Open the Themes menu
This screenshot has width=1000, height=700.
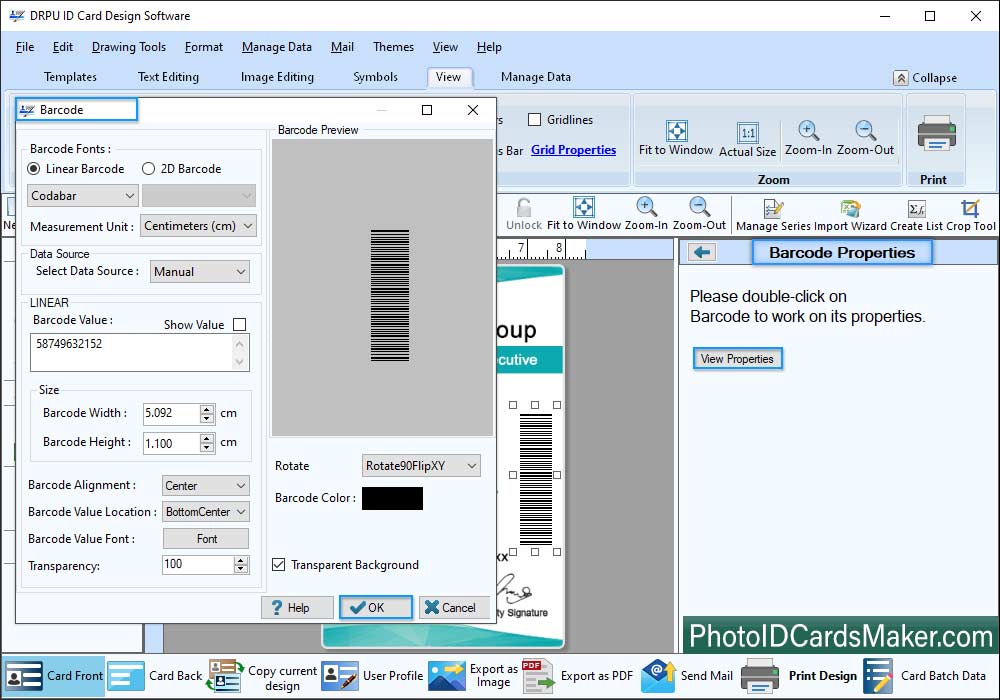393,47
